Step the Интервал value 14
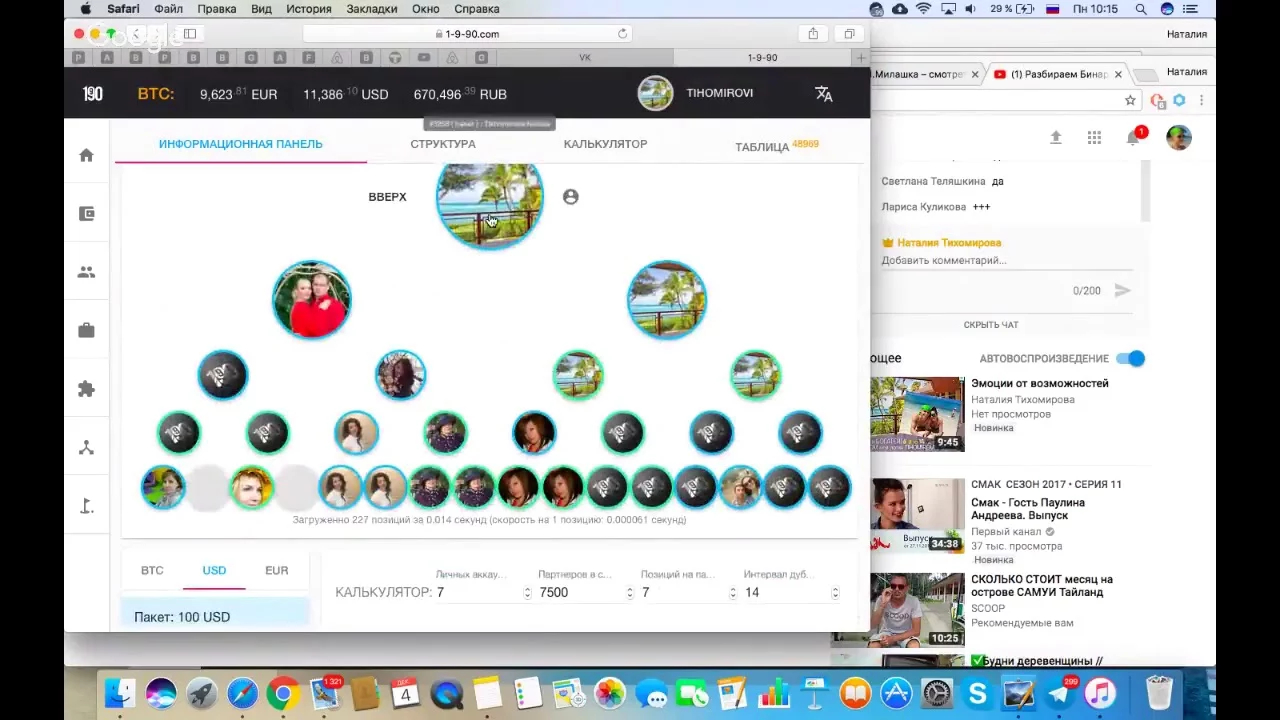Viewport: 1280px width, 720px height. [x=835, y=592]
